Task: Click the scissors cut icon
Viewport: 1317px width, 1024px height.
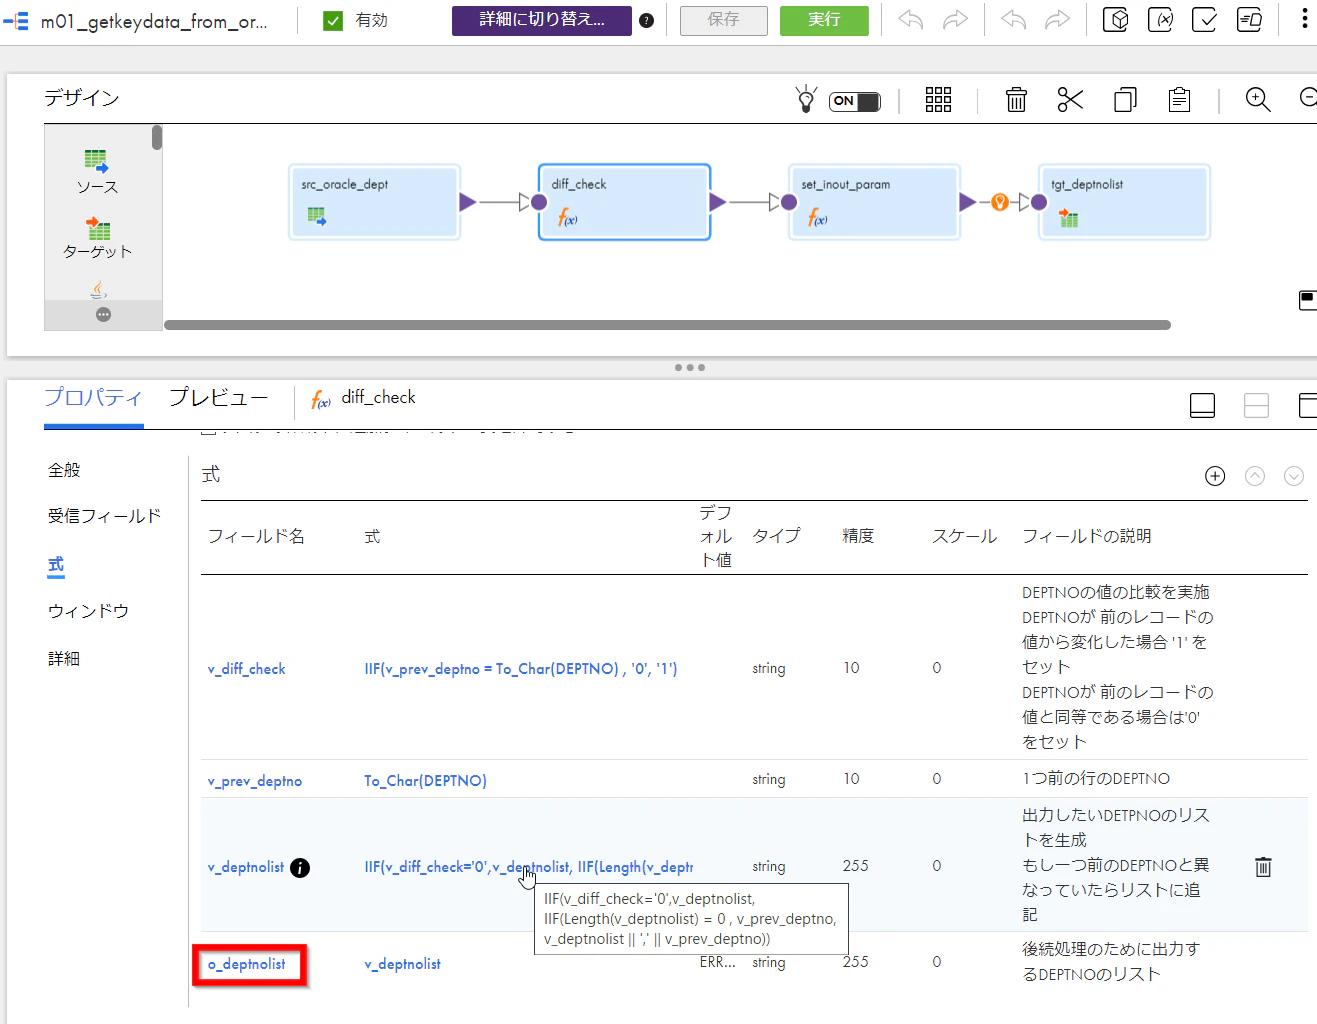Action: (1070, 99)
